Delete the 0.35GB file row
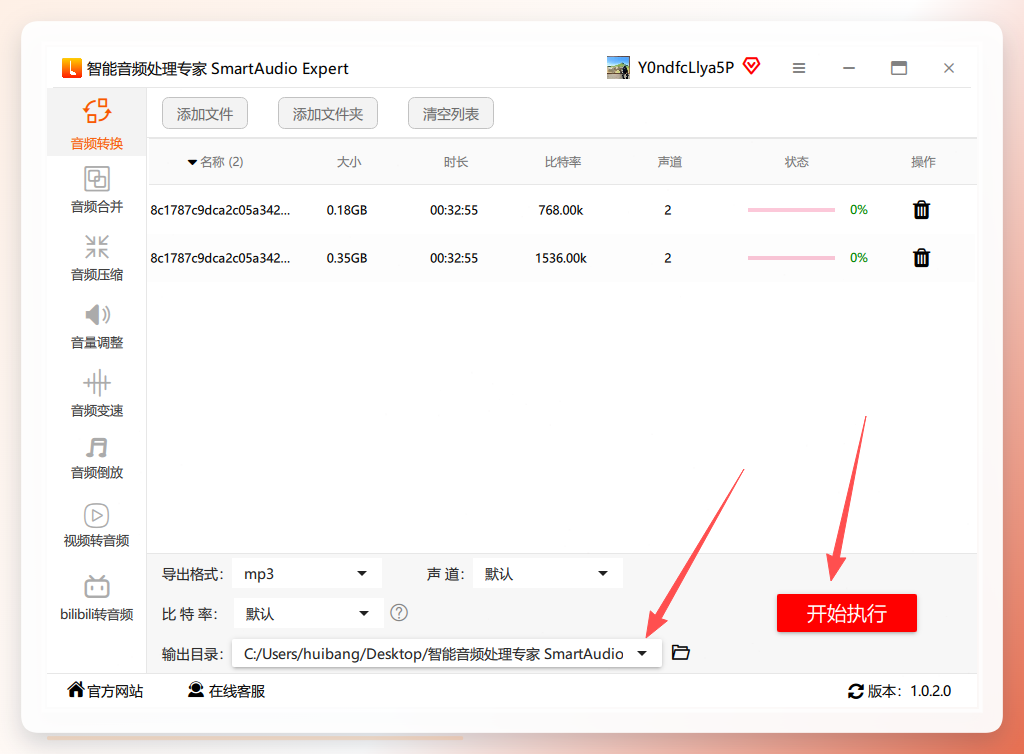Screen dimensions: 1024x754 [x=921, y=258]
